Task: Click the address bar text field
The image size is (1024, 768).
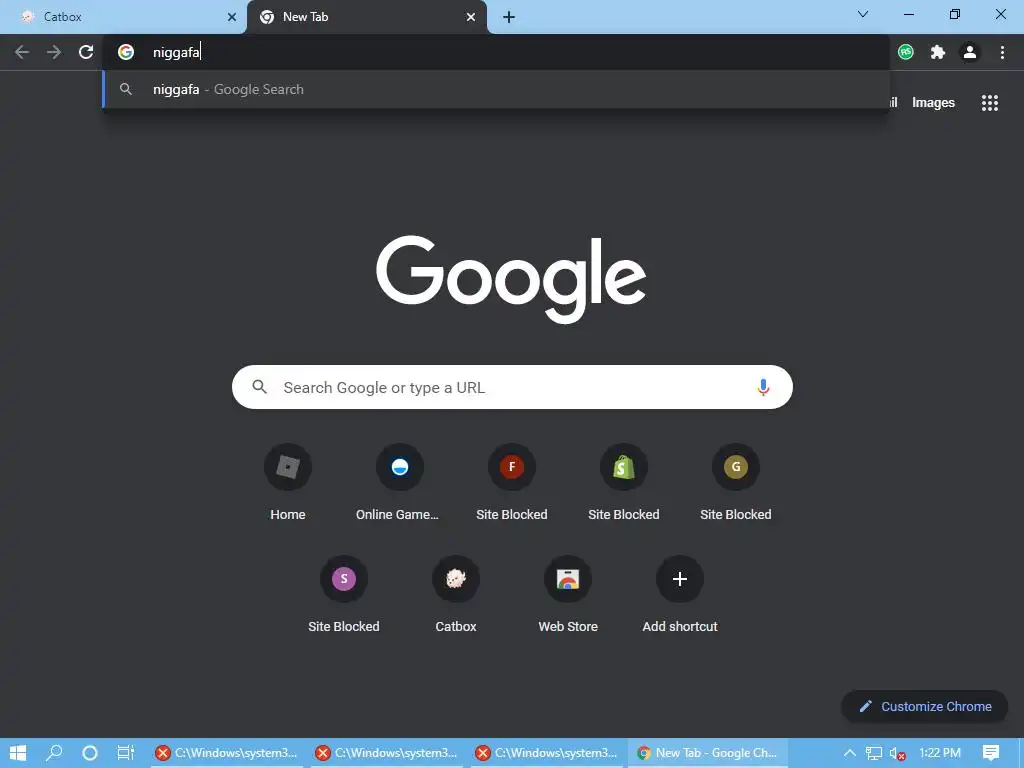Action: [496, 52]
